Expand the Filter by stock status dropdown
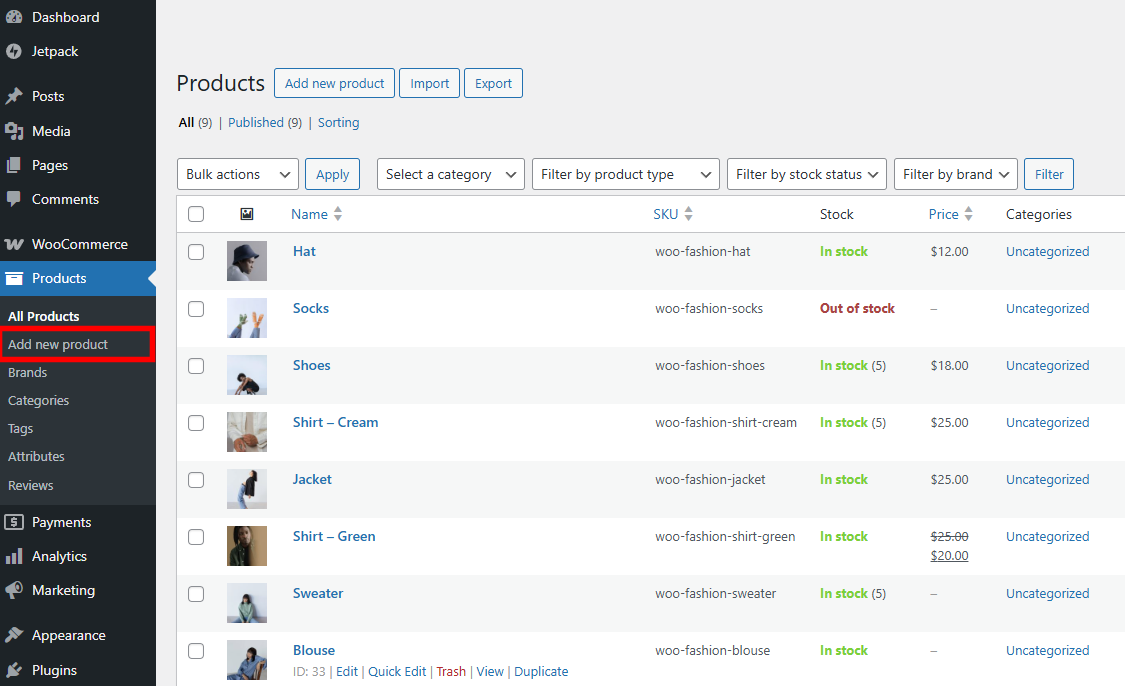Viewport: 1125px width, 686px height. pyautogui.click(x=806, y=173)
